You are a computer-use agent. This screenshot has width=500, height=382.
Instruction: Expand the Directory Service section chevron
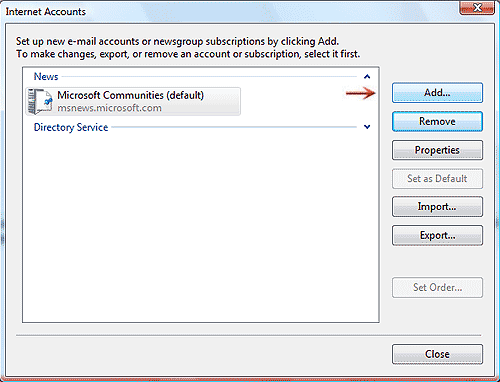tap(367, 127)
